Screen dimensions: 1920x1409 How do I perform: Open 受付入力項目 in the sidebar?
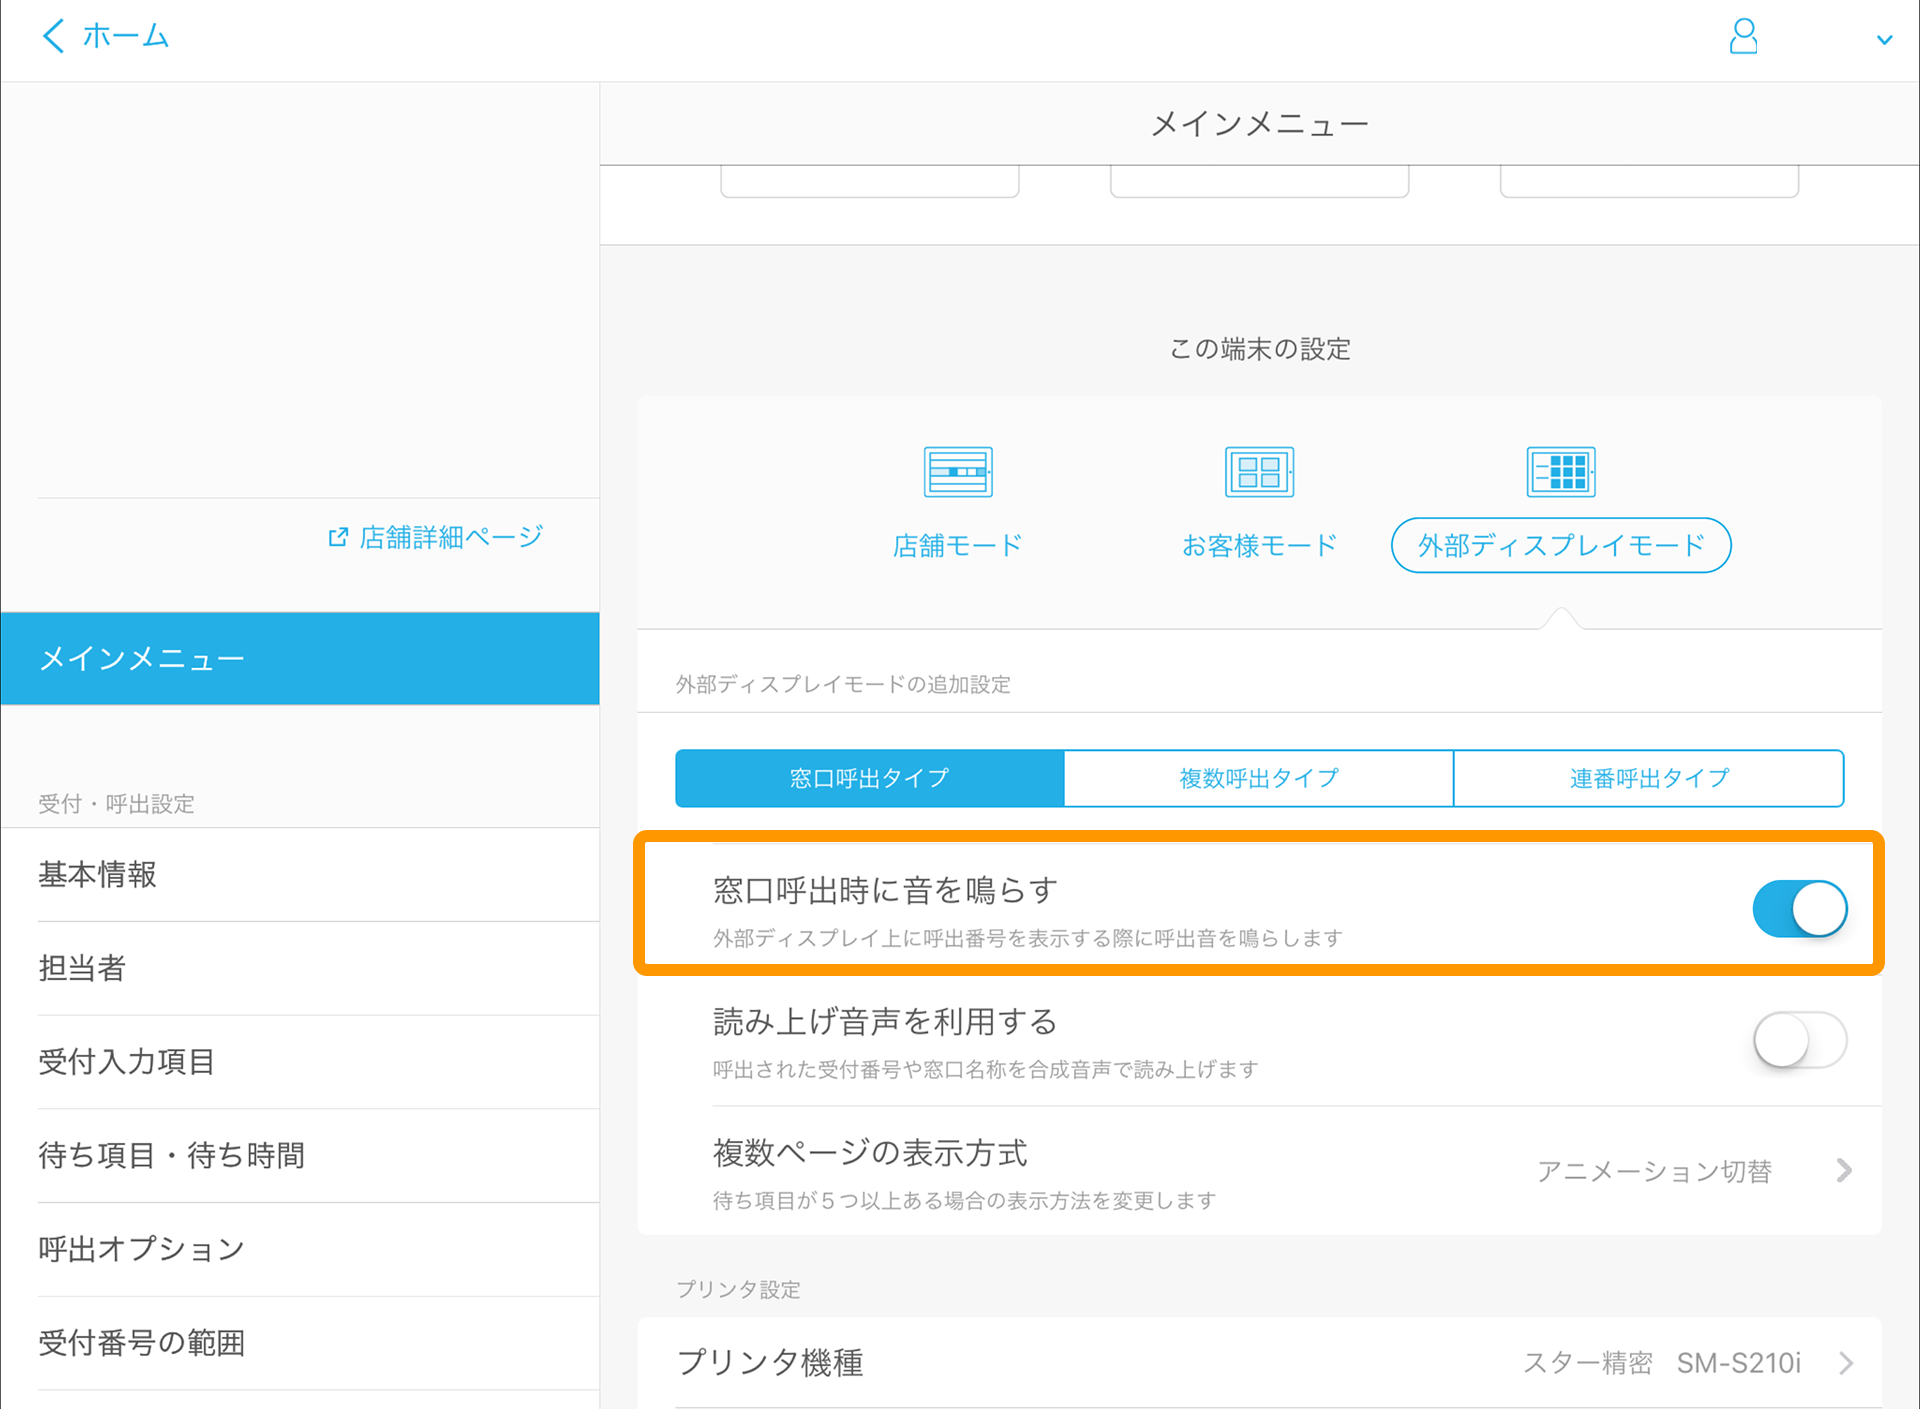[x=300, y=1062]
